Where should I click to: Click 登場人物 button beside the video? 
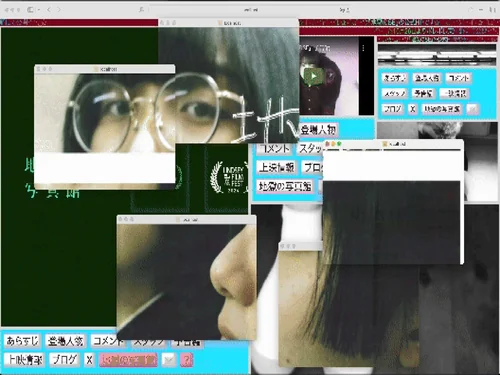[x=318, y=130]
